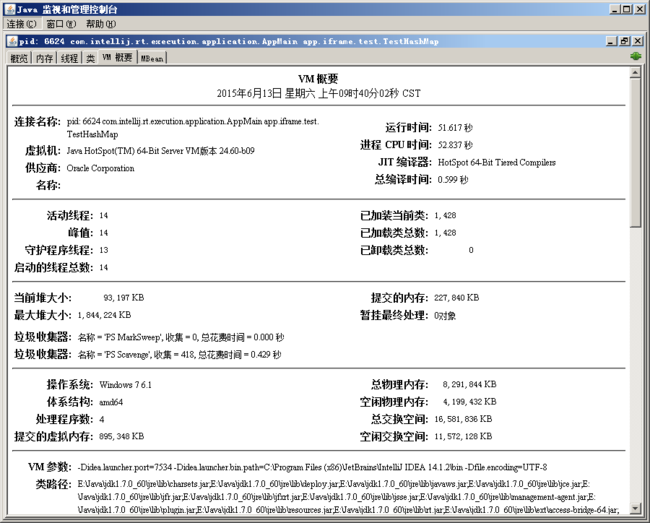
Task: Click the 总编译时间 value 0.599 秒
Action: tap(453, 180)
